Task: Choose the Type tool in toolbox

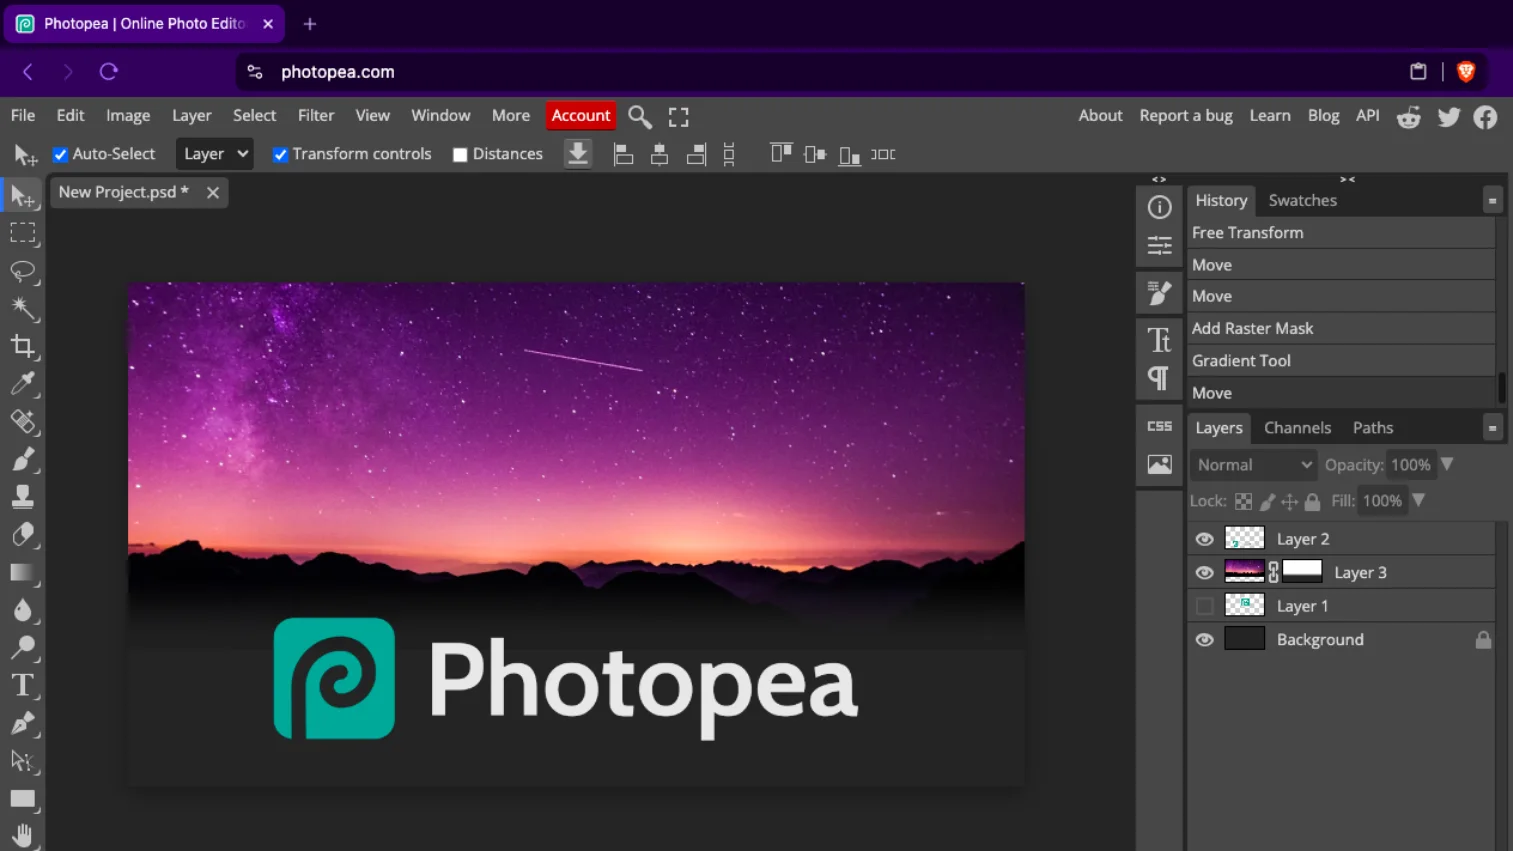Action: 23,686
